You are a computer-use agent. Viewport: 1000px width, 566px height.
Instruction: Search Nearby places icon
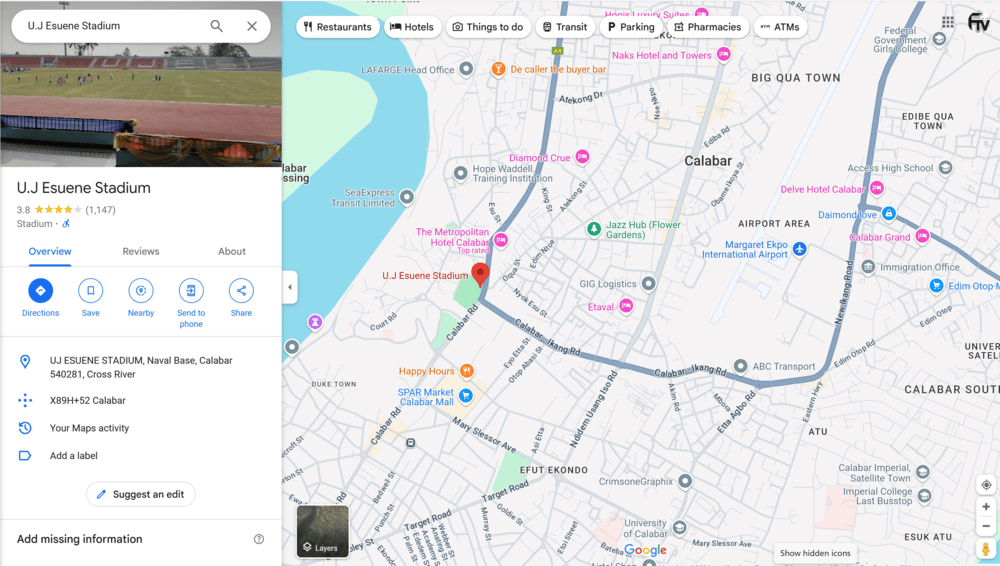click(x=141, y=291)
